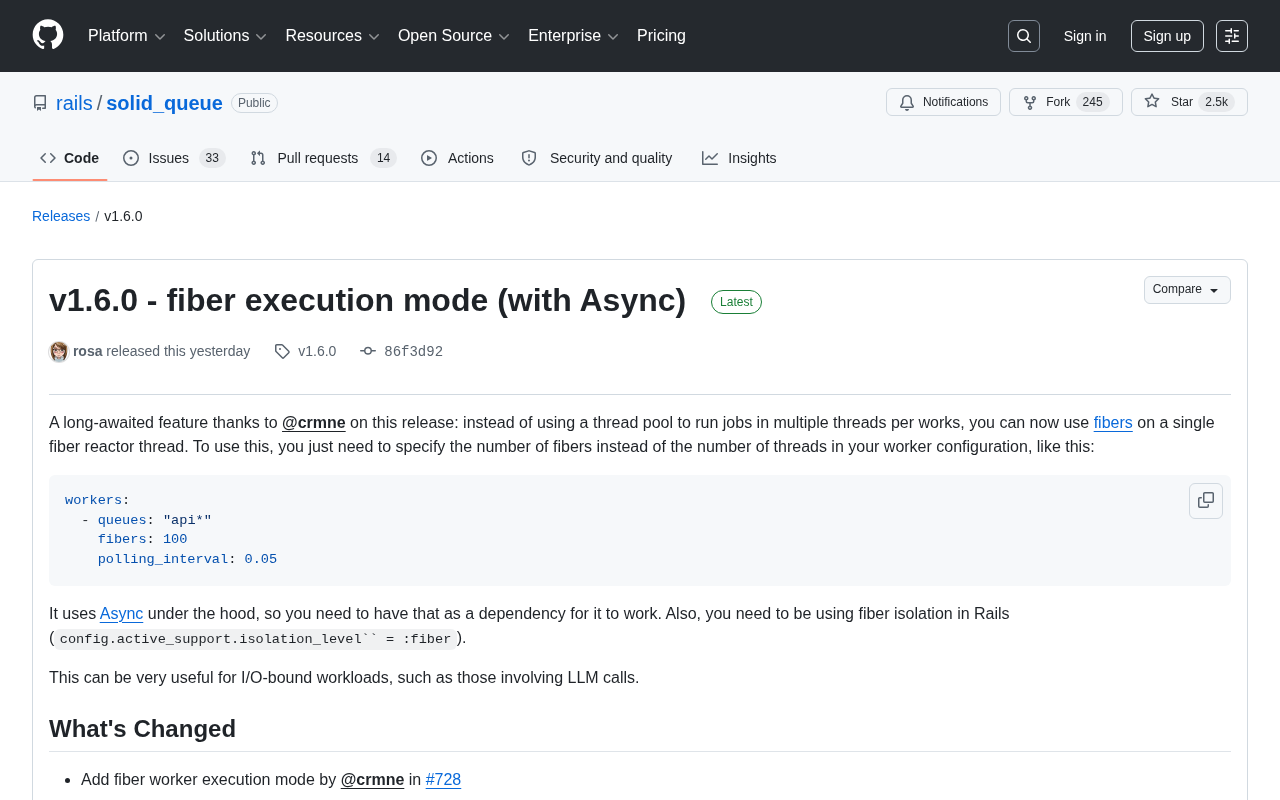Open the GitHub homepage logo
Image resolution: width=1280 pixels, height=800 pixels.
tap(48, 35)
